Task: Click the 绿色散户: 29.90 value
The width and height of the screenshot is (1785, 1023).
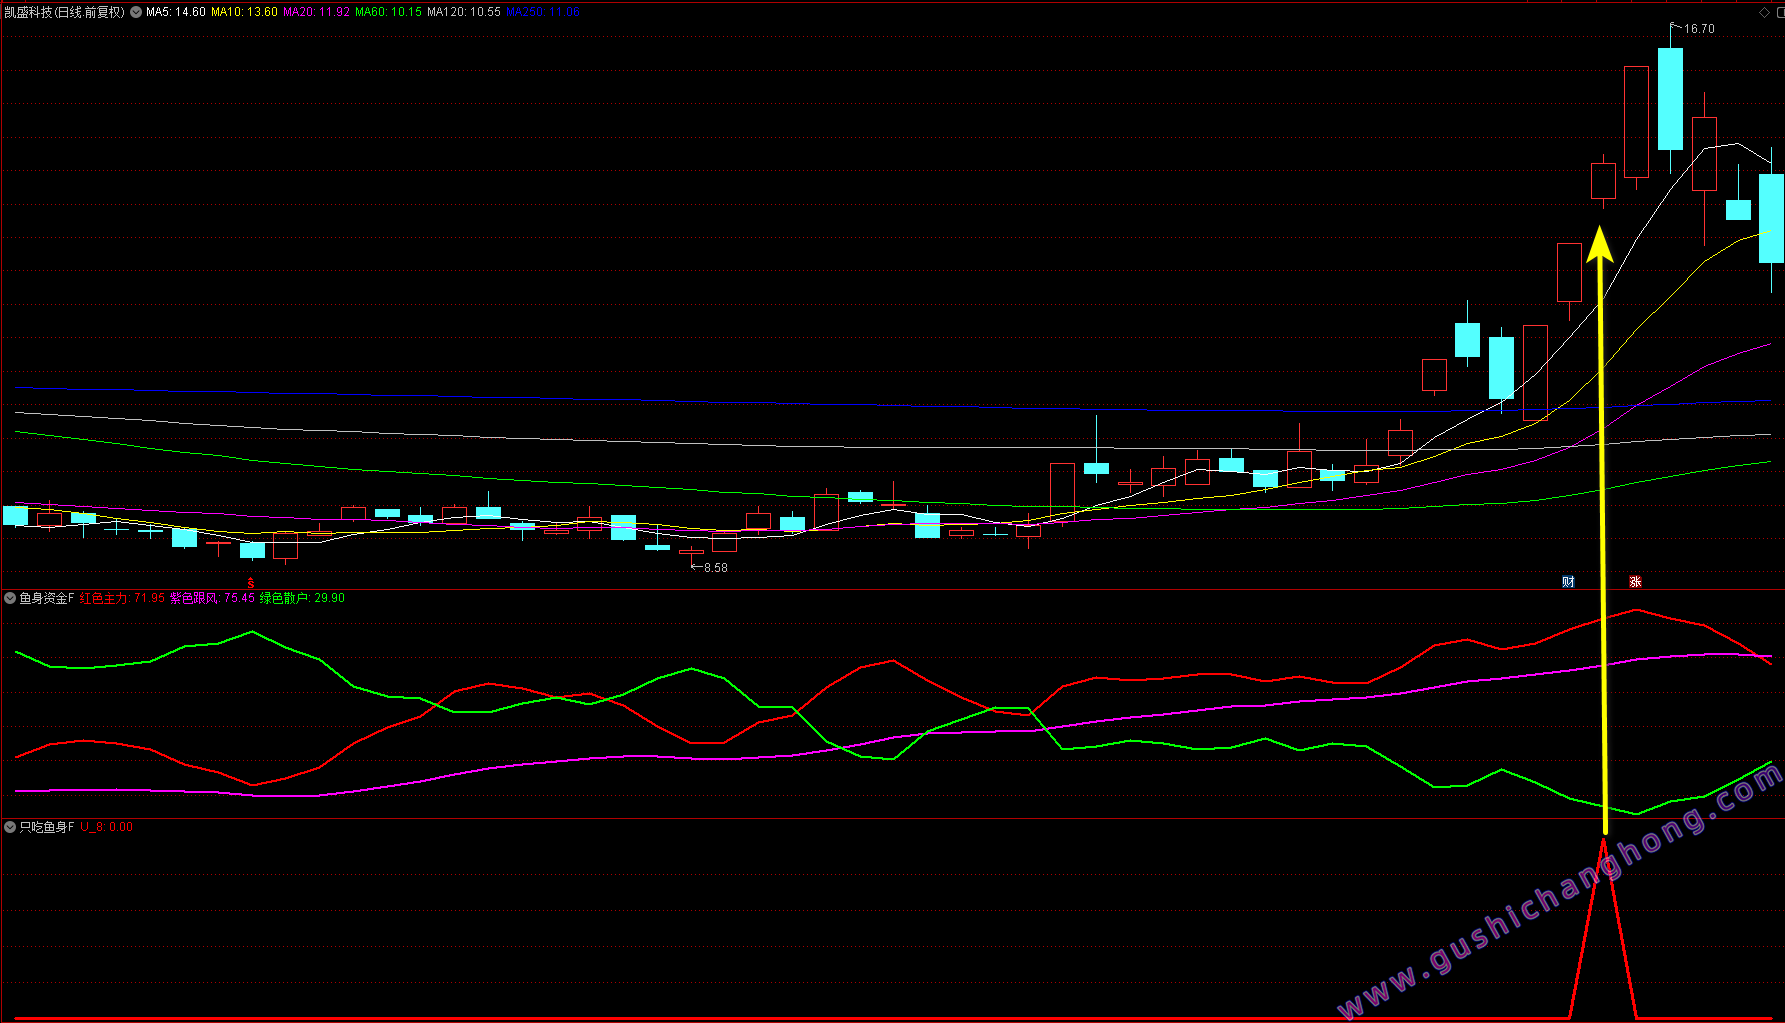Action: [x=302, y=598]
